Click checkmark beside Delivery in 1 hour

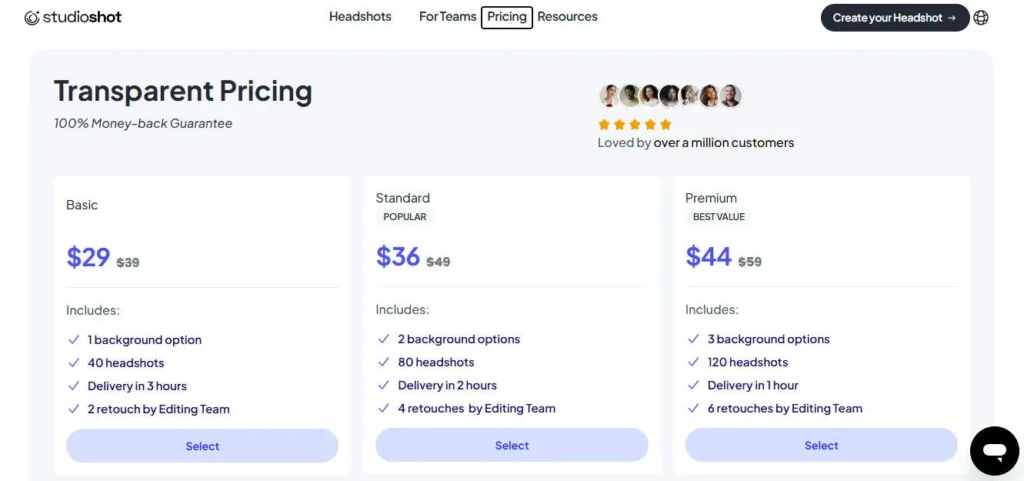click(692, 385)
